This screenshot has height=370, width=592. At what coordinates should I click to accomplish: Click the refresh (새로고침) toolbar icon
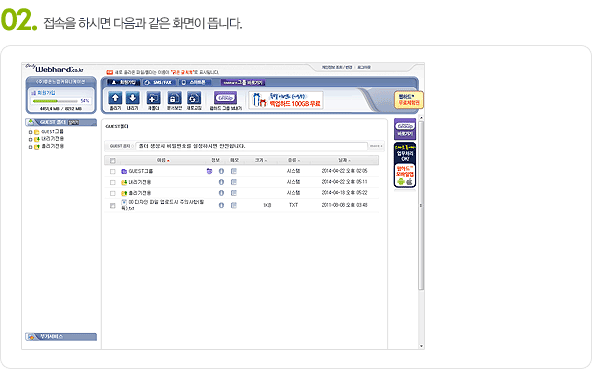194,98
